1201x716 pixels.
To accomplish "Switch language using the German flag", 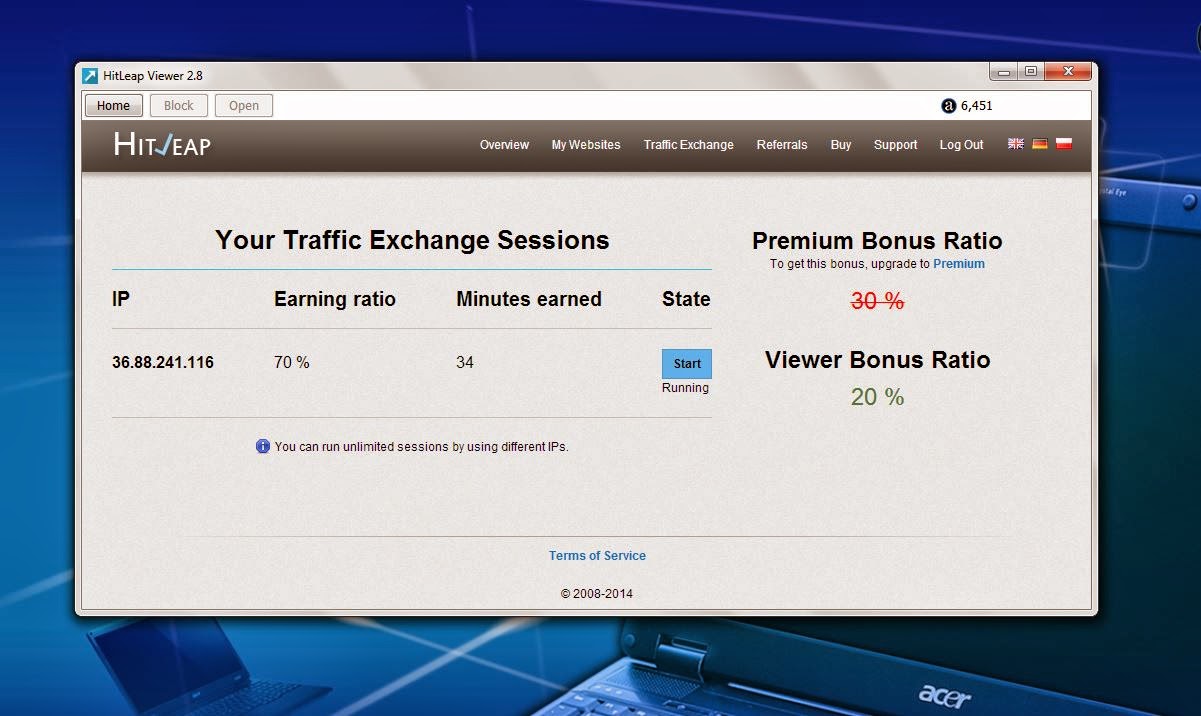I will (1040, 144).
